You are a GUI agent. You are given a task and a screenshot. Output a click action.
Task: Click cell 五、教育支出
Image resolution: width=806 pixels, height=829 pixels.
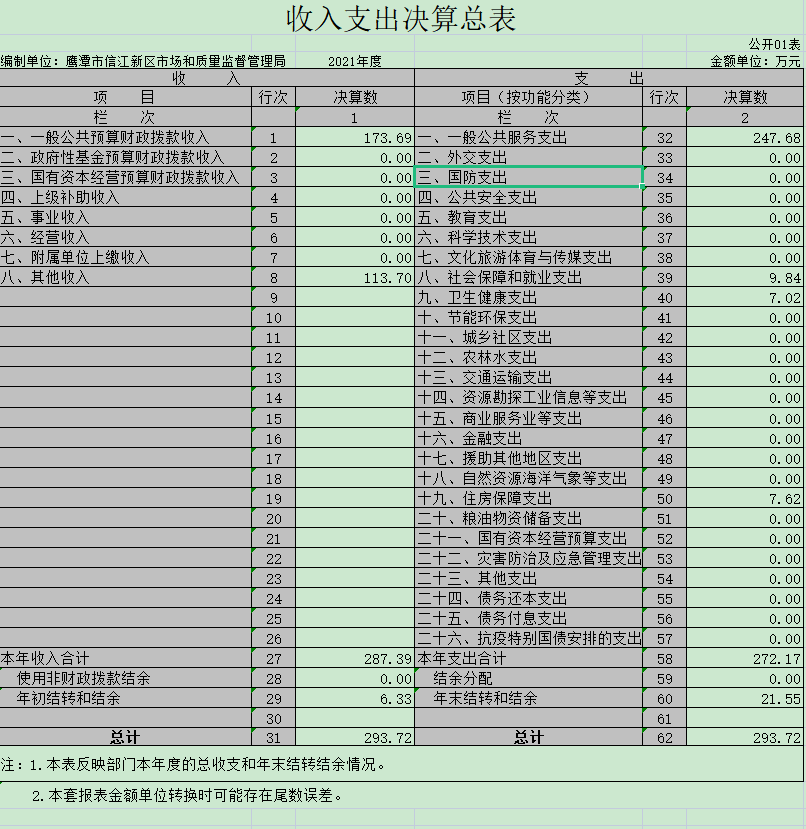pos(528,218)
